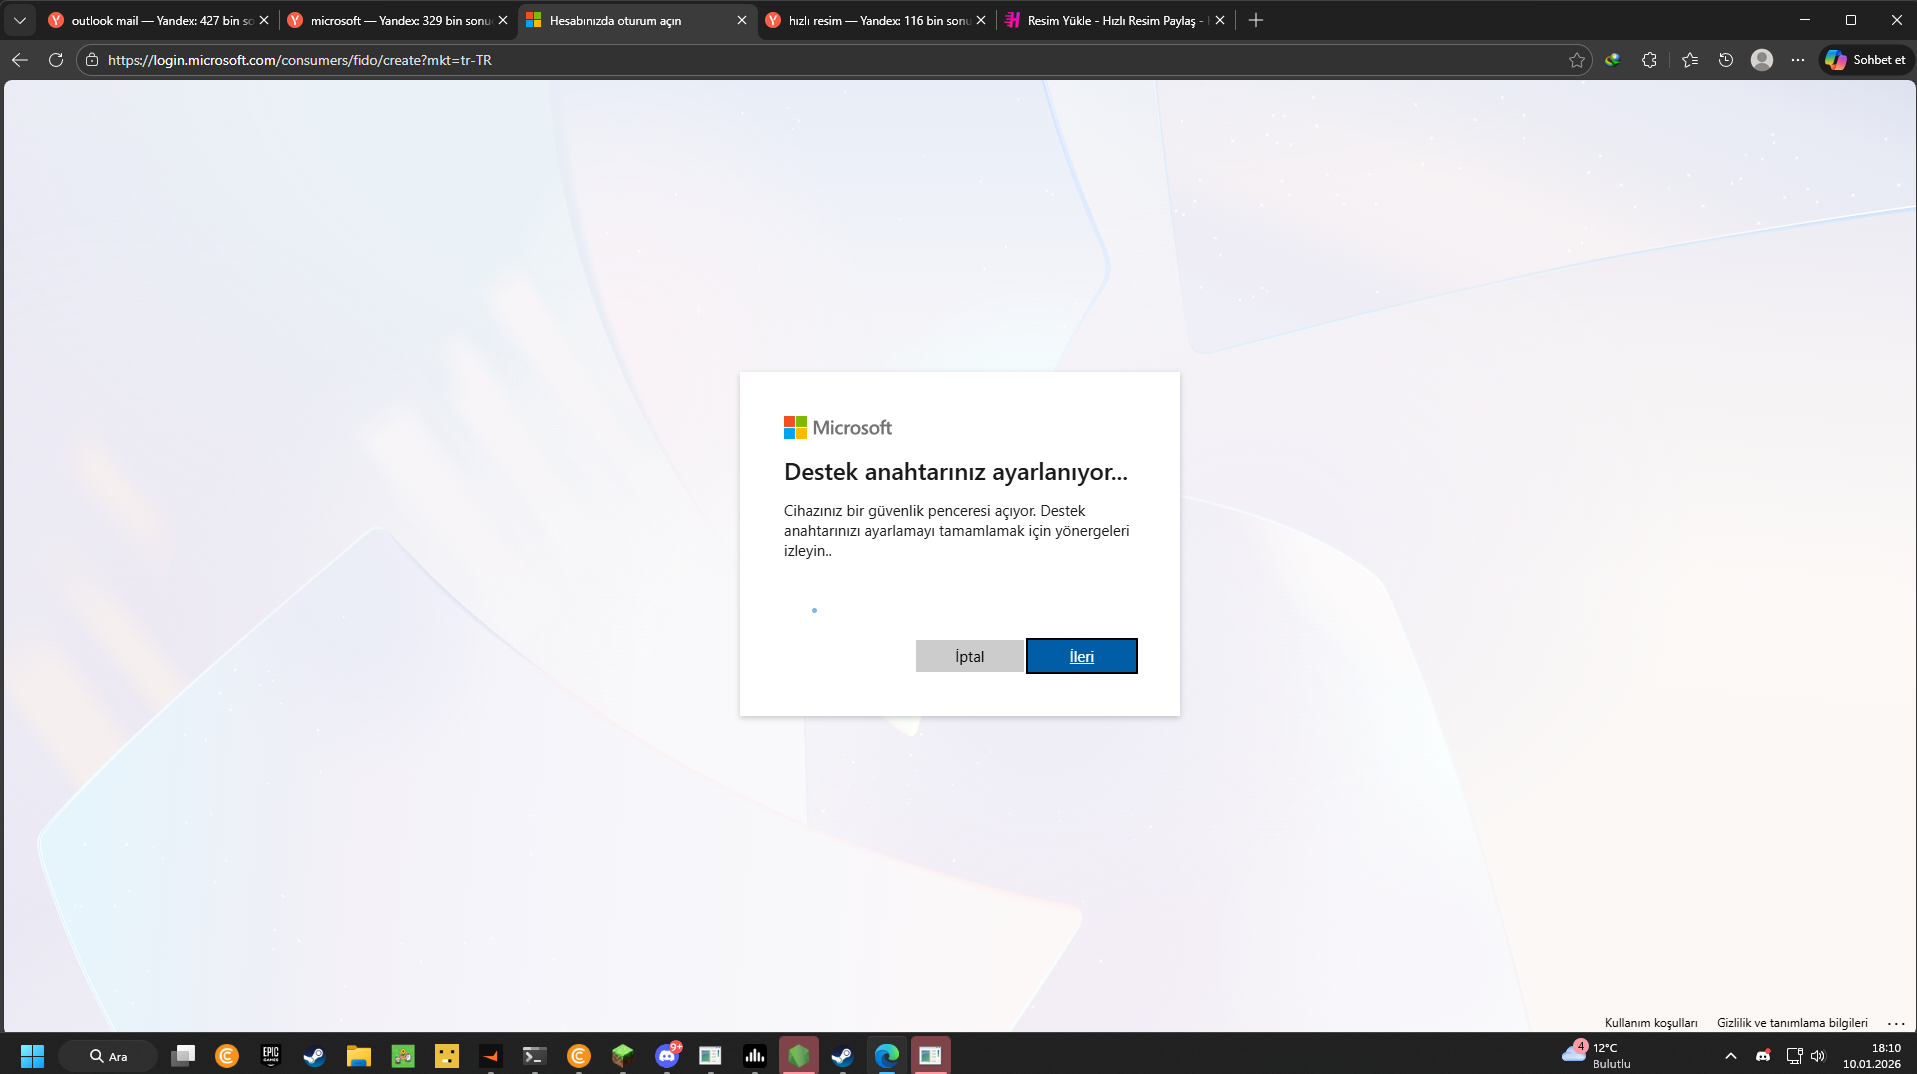Close the hızlı resim Yandex tab

pos(981,20)
